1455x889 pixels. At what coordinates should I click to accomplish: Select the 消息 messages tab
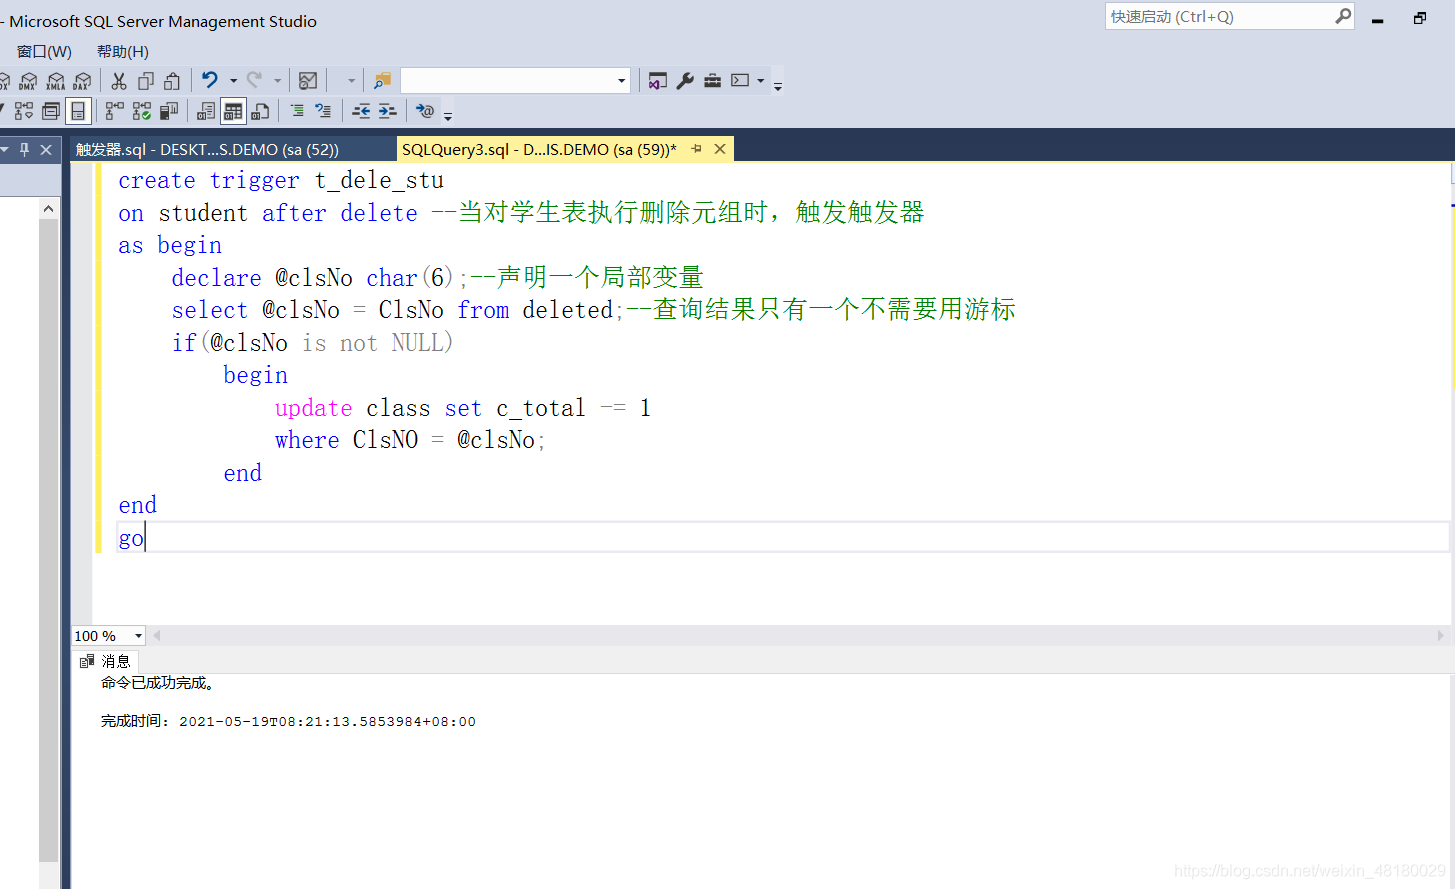(x=106, y=661)
